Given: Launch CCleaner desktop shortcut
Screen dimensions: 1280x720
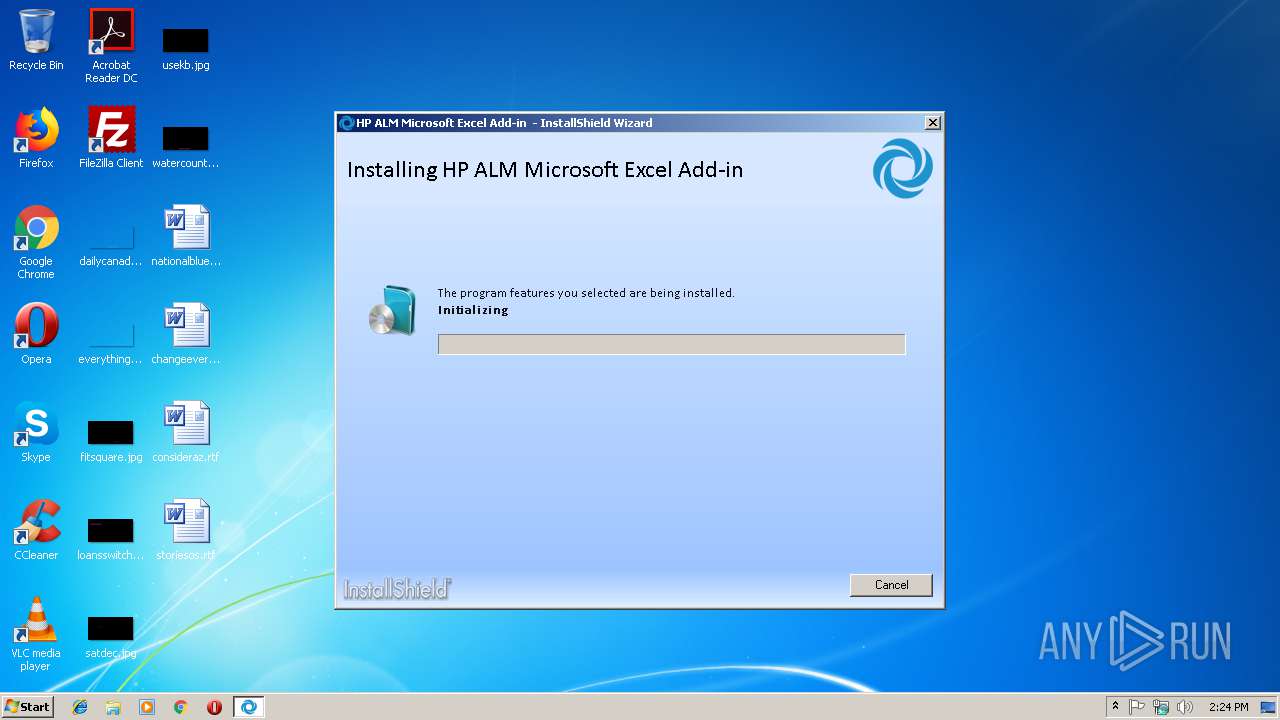Looking at the screenshot, I should coord(36,530).
